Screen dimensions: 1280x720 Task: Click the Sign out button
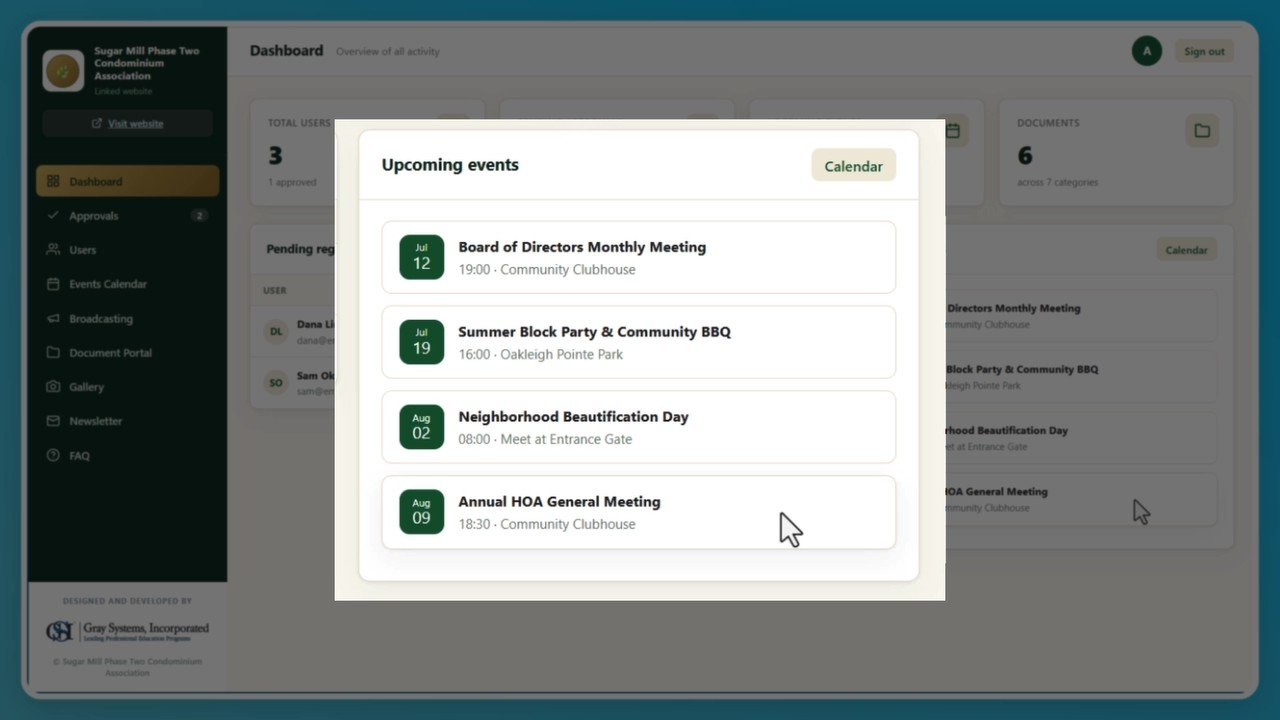(1204, 51)
